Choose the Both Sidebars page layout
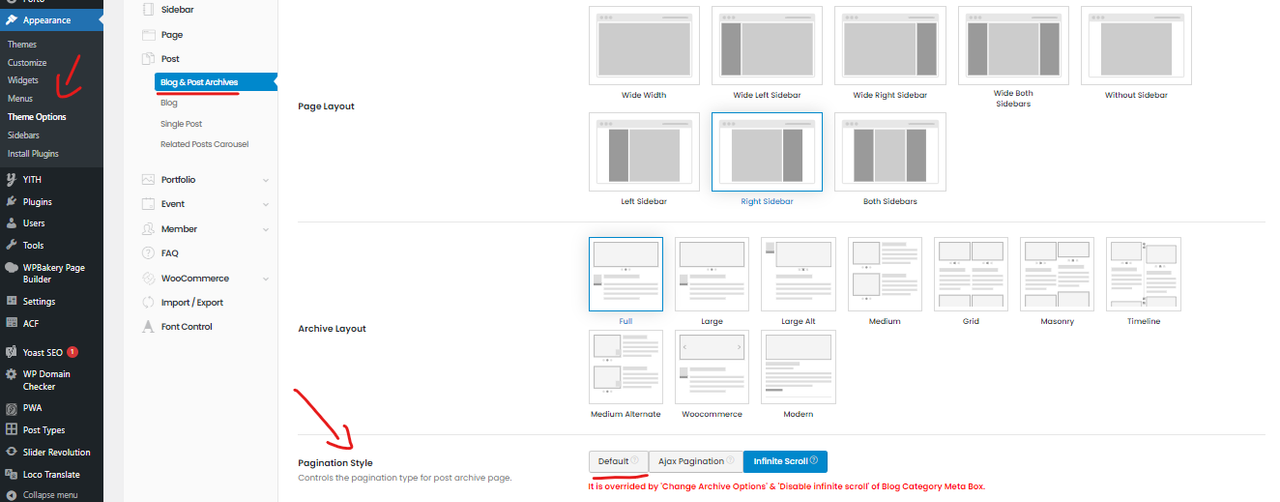The height and width of the screenshot is (502, 1280). coord(890,151)
